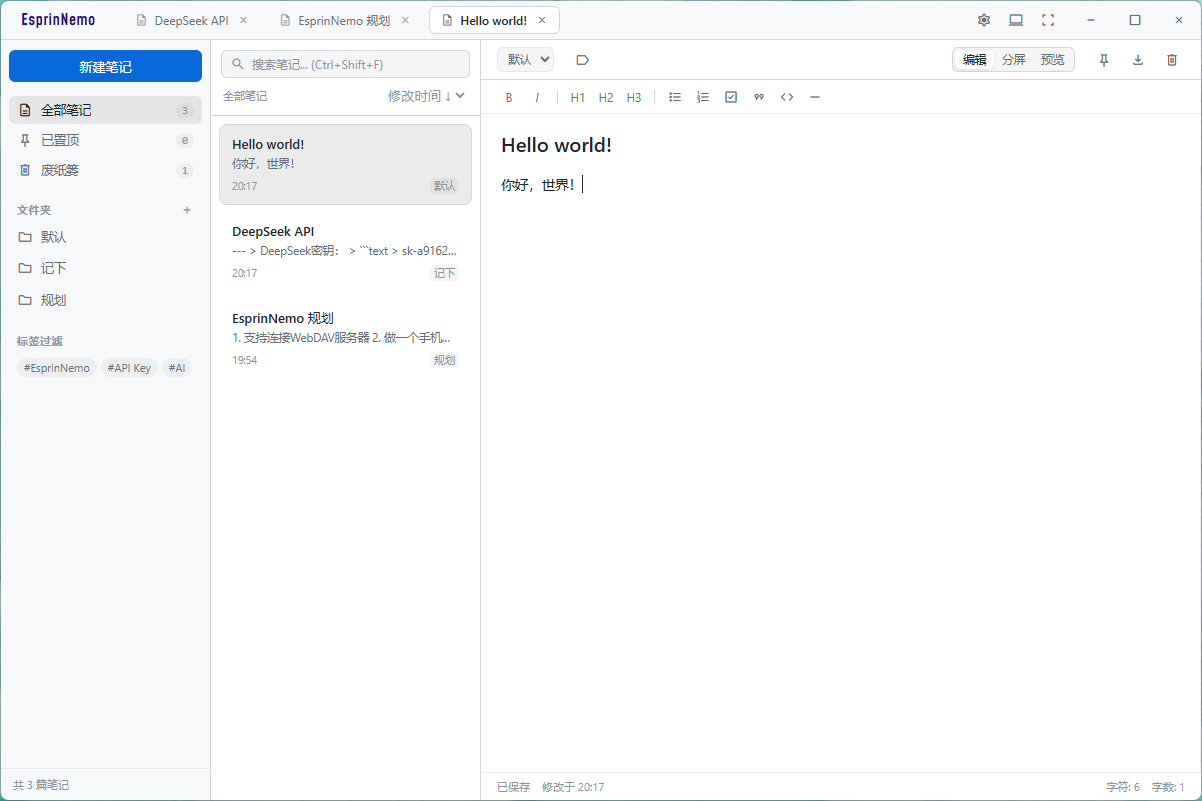Insert a task checkbox list
This screenshot has width=1202, height=801.
[731, 97]
